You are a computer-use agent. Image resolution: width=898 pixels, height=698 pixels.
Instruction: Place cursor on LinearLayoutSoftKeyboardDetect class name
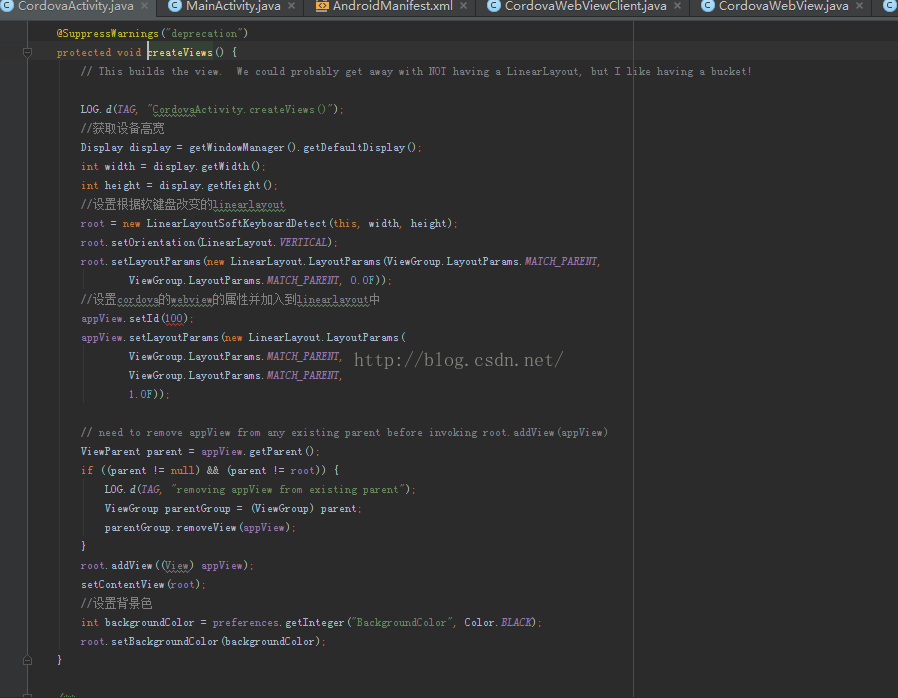(236, 223)
